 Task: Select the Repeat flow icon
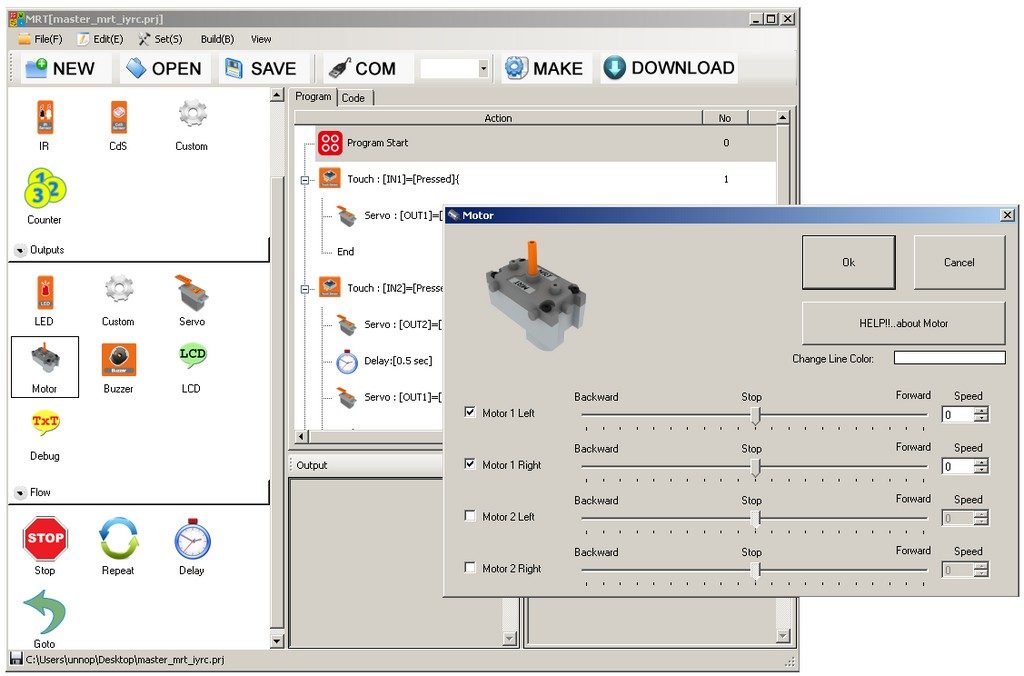(118, 540)
